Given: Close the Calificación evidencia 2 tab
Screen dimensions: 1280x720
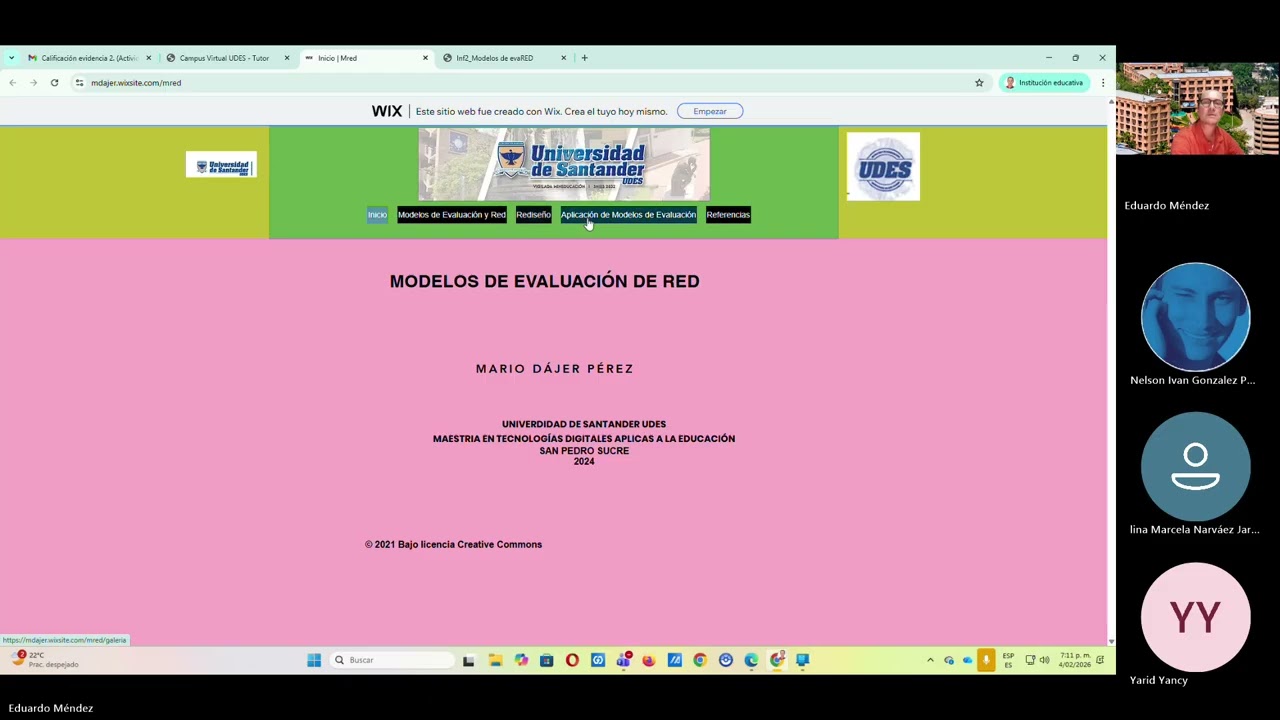Looking at the screenshot, I should coord(148,58).
